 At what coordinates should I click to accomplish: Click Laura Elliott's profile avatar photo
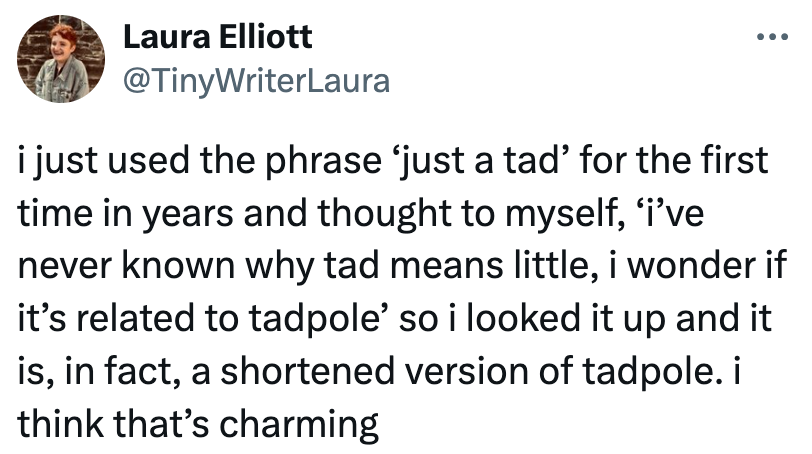pyautogui.click(x=62, y=59)
